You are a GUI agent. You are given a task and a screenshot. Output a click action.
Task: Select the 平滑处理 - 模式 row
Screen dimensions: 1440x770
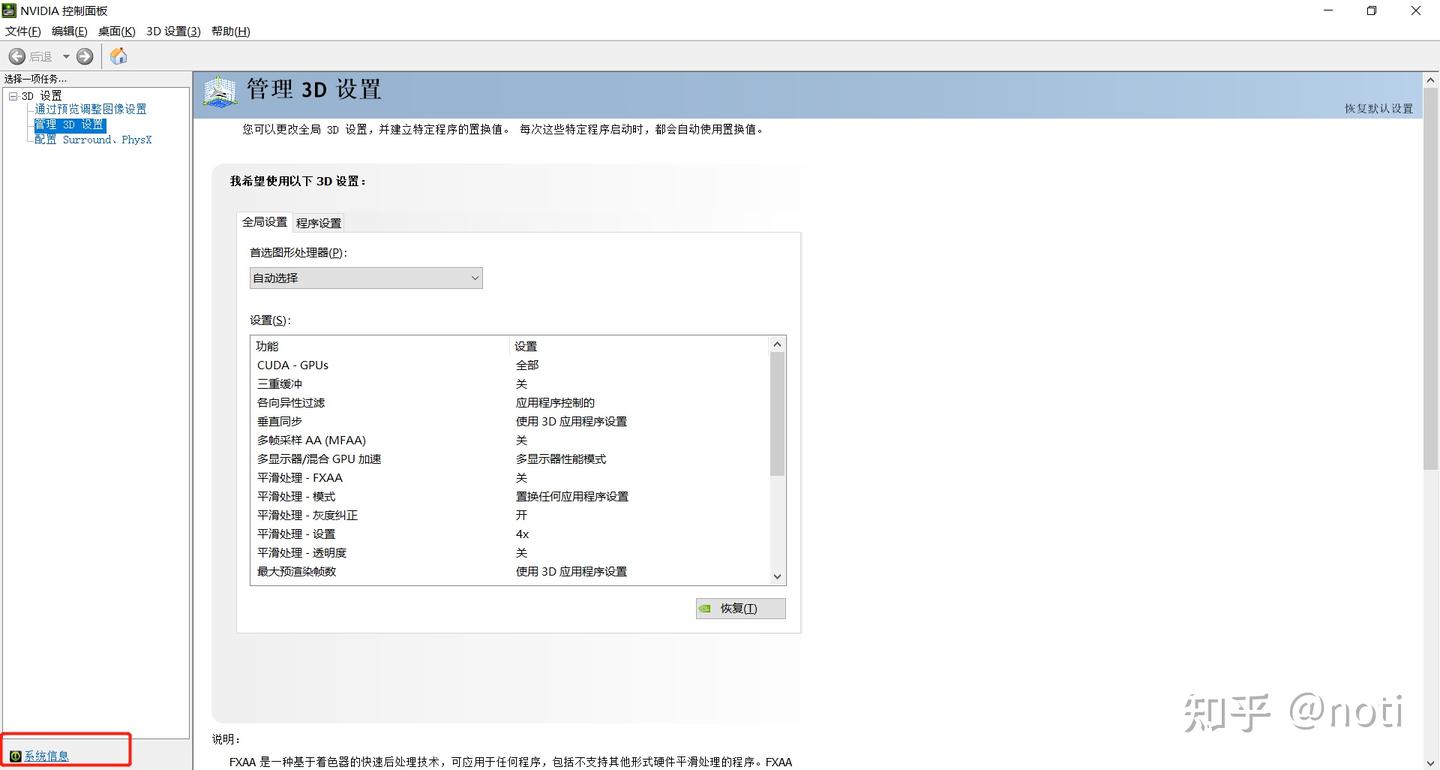[x=510, y=496]
